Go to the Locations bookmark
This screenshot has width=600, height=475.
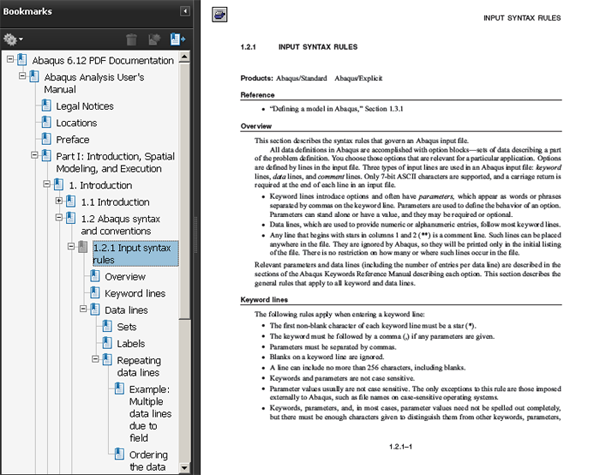[77, 123]
